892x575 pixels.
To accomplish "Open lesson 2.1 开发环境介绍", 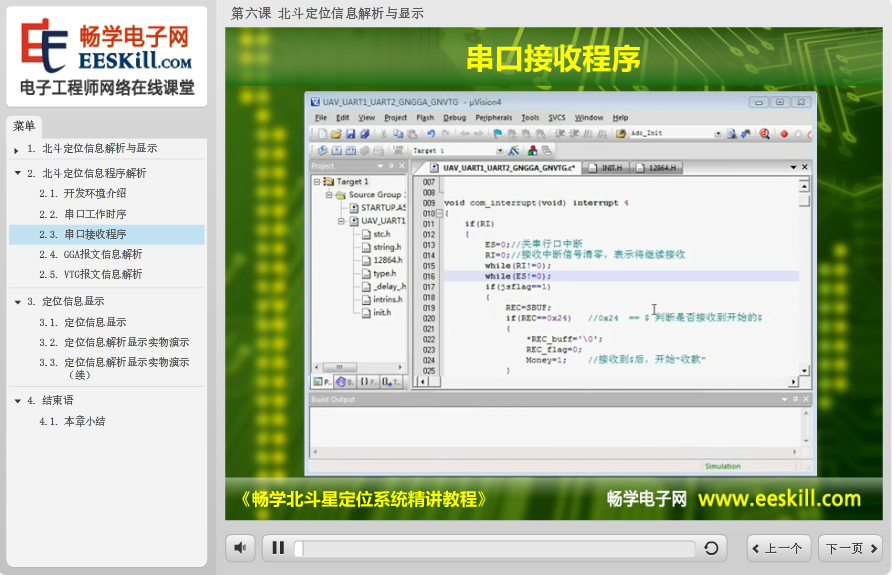I will point(83,193).
